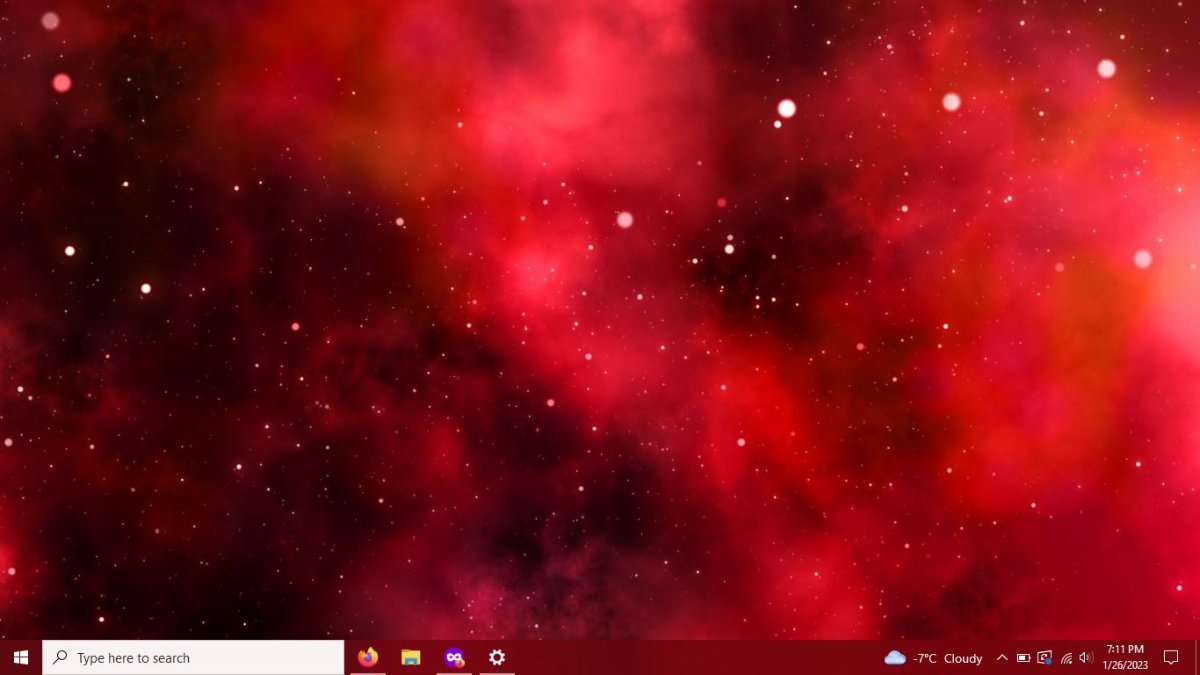Viewport: 1200px width, 675px height.
Task: Click the 7:11 PM clock
Action: click(x=1125, y=650)
